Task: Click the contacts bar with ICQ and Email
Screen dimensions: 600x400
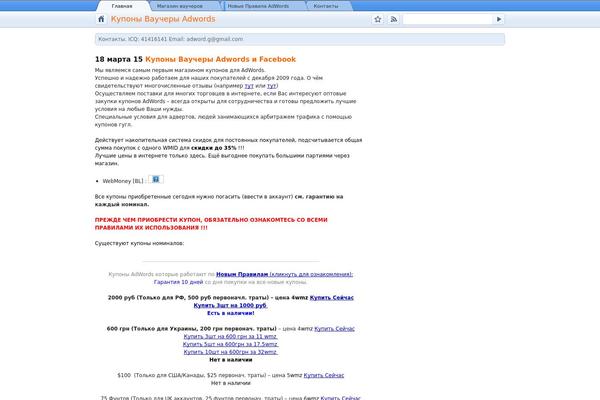Action: (300, 39)
